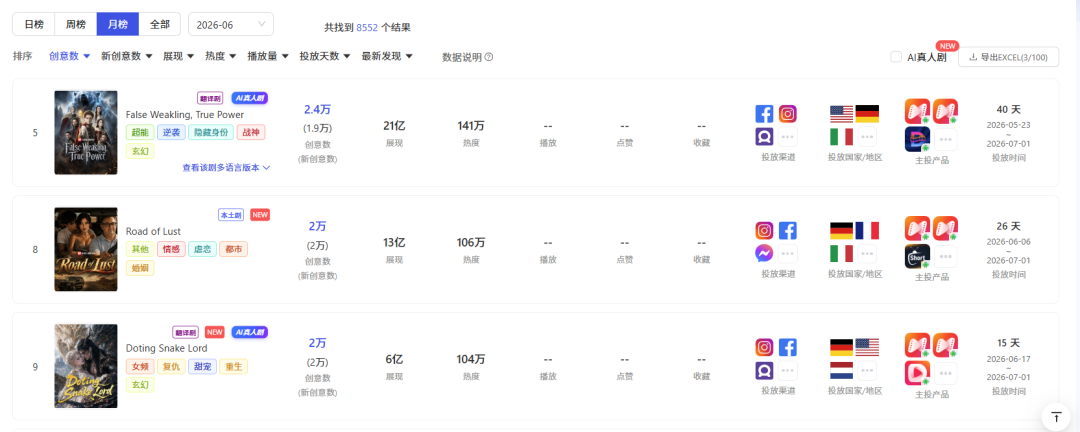The image size is (1080, 432).
Task: Click Netherlands flag in Doting Snake Lord row
Action: click(841, 371)
